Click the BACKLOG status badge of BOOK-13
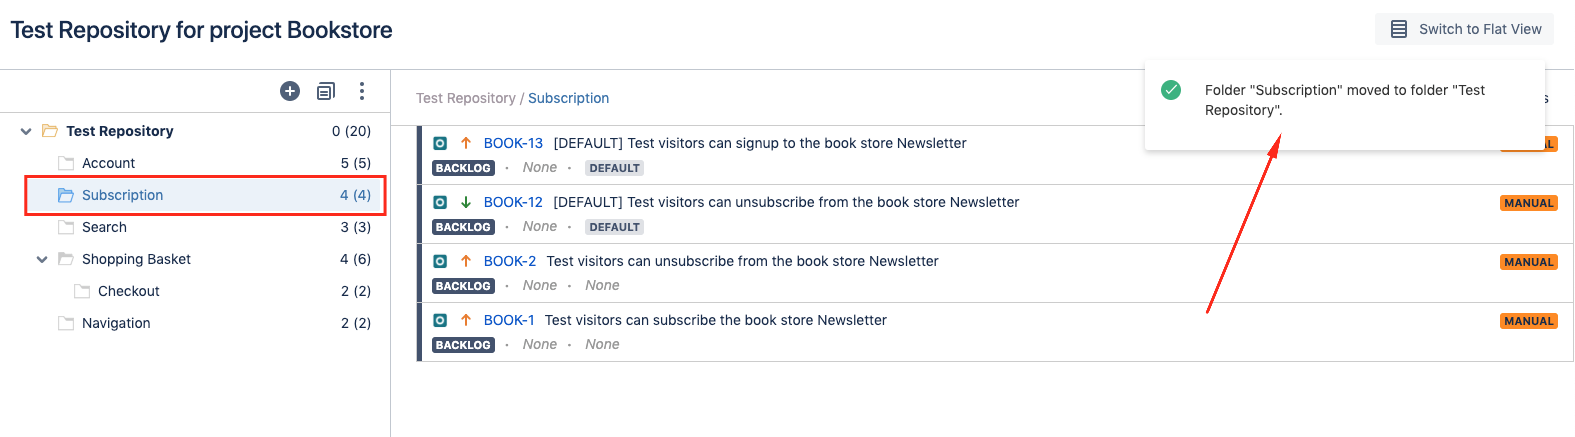Viewport: 1575px width, 437px height. click(463, 168)
